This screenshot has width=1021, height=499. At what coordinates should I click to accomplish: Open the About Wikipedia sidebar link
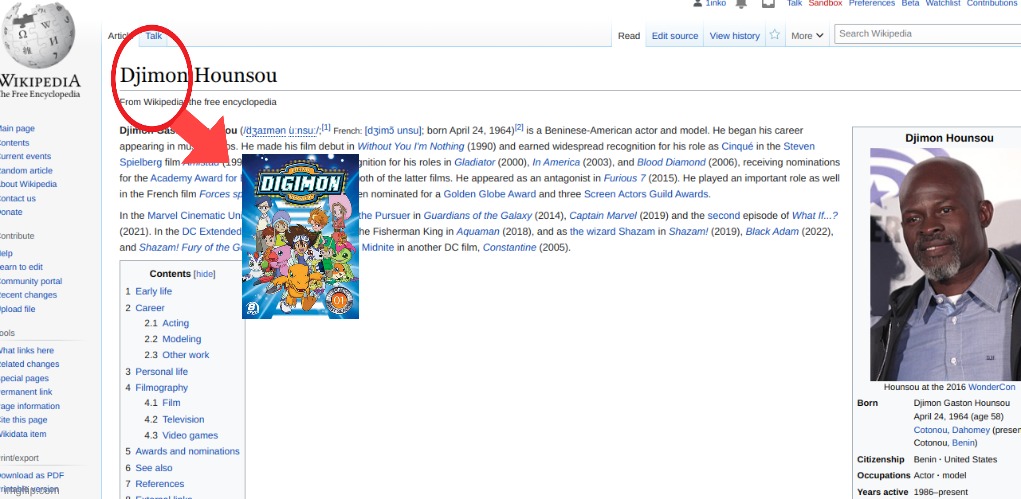pos(28,184)
